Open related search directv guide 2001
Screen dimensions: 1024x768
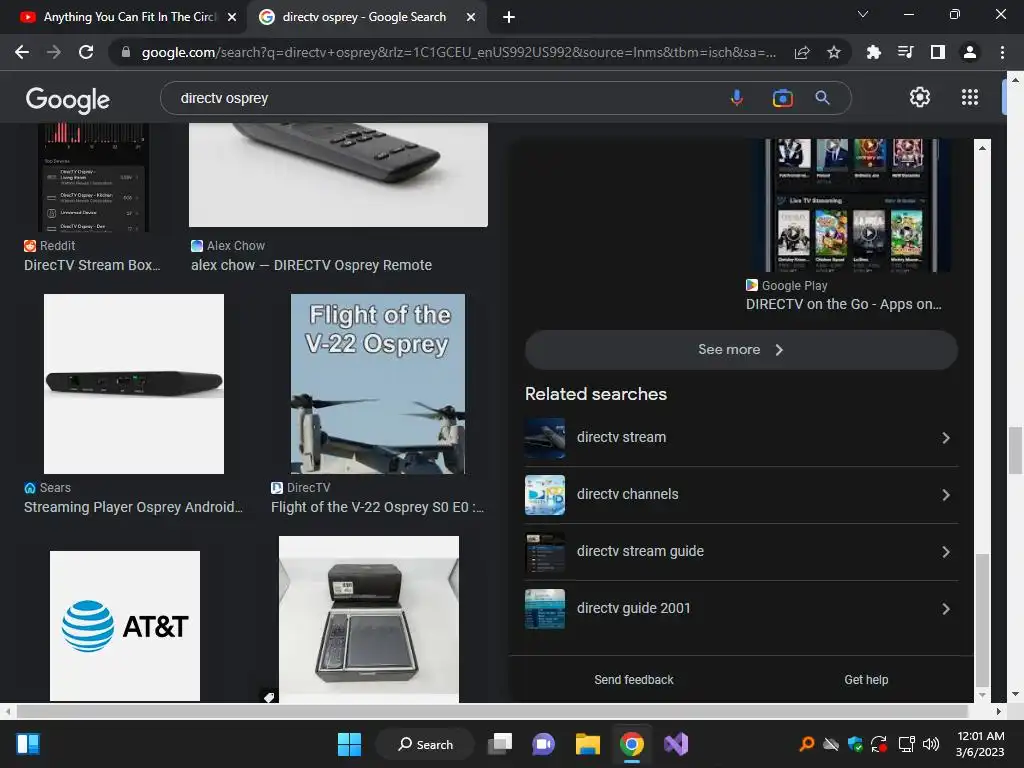pos(741,609)
